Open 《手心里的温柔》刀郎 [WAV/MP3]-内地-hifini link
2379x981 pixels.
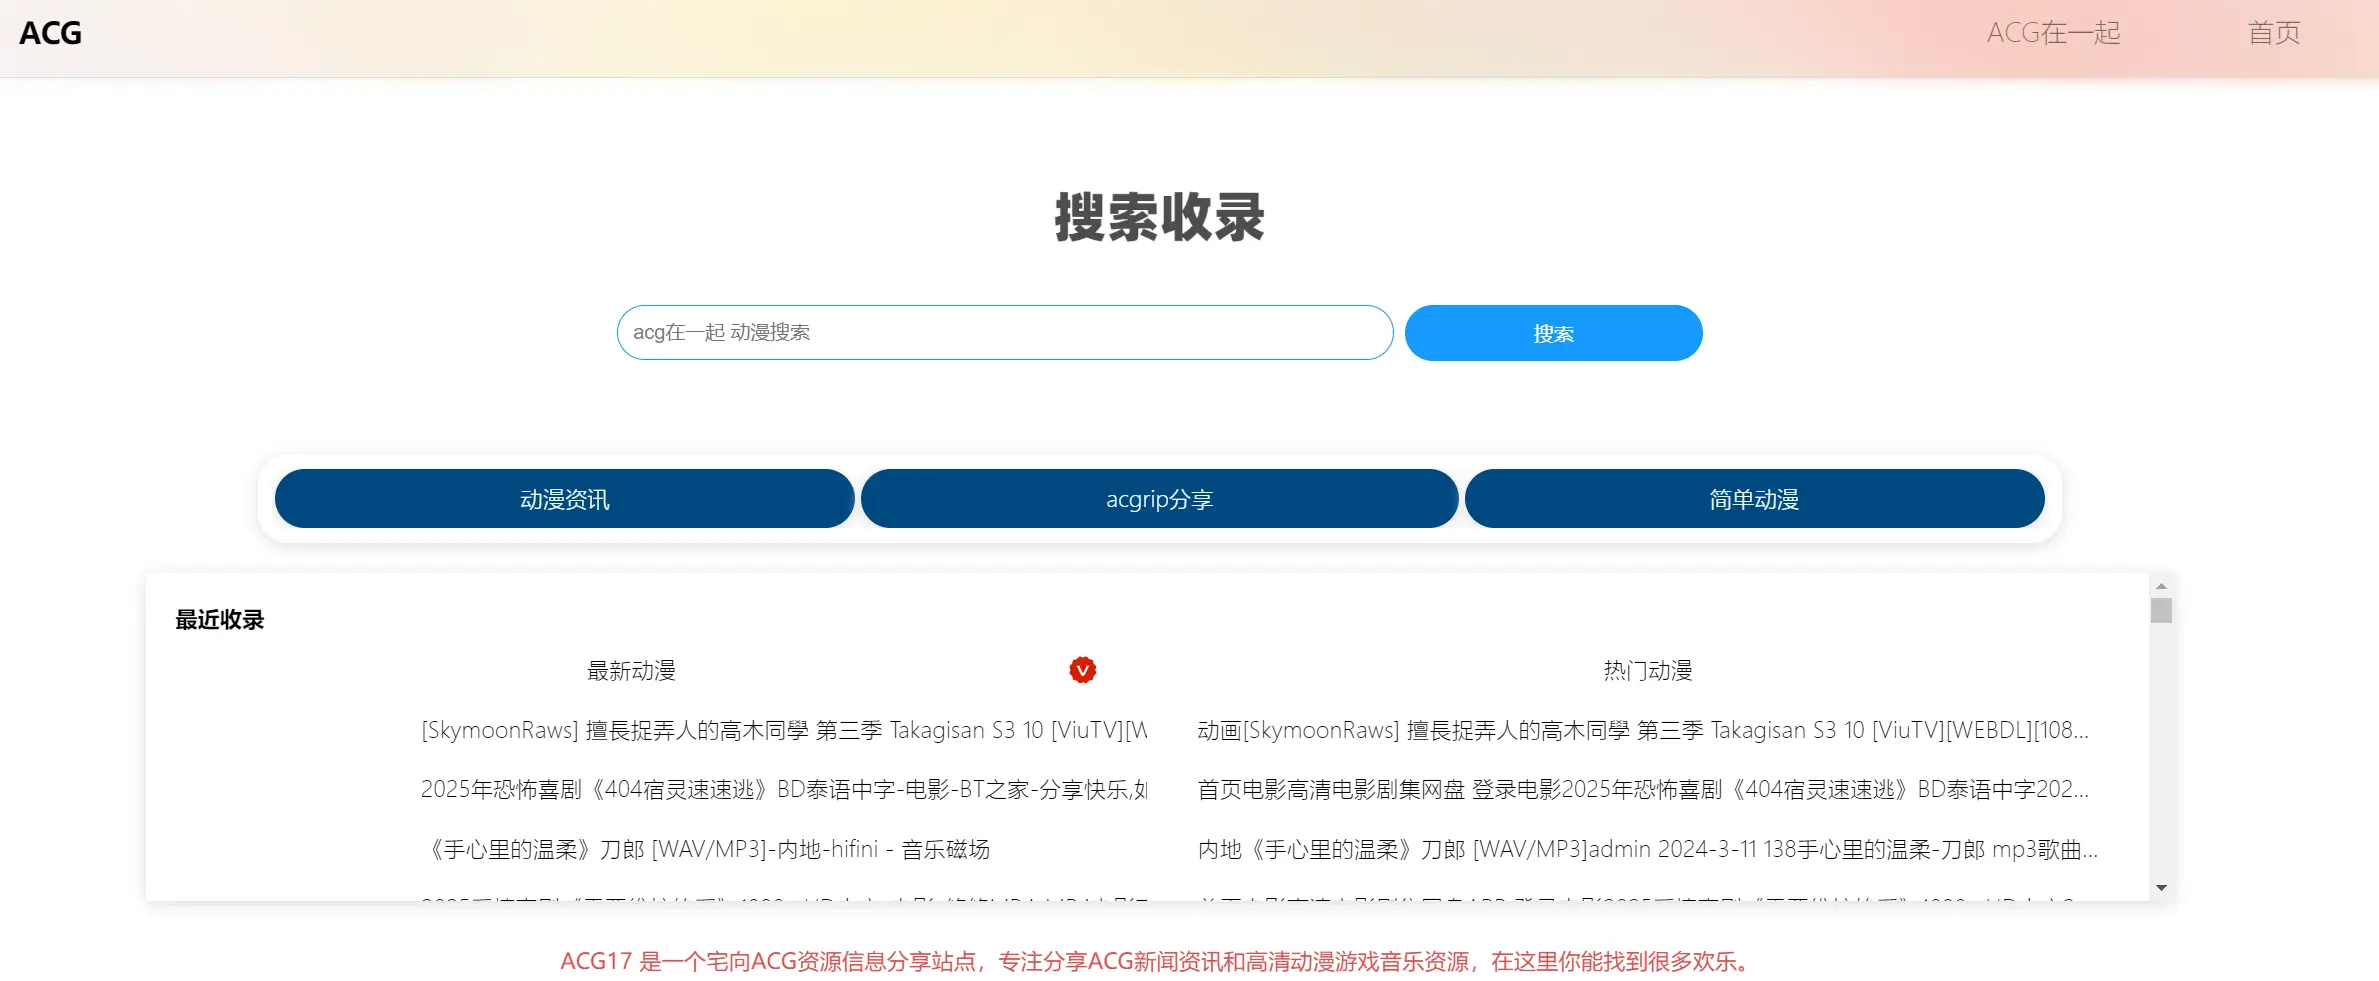[x=705, y=850]
